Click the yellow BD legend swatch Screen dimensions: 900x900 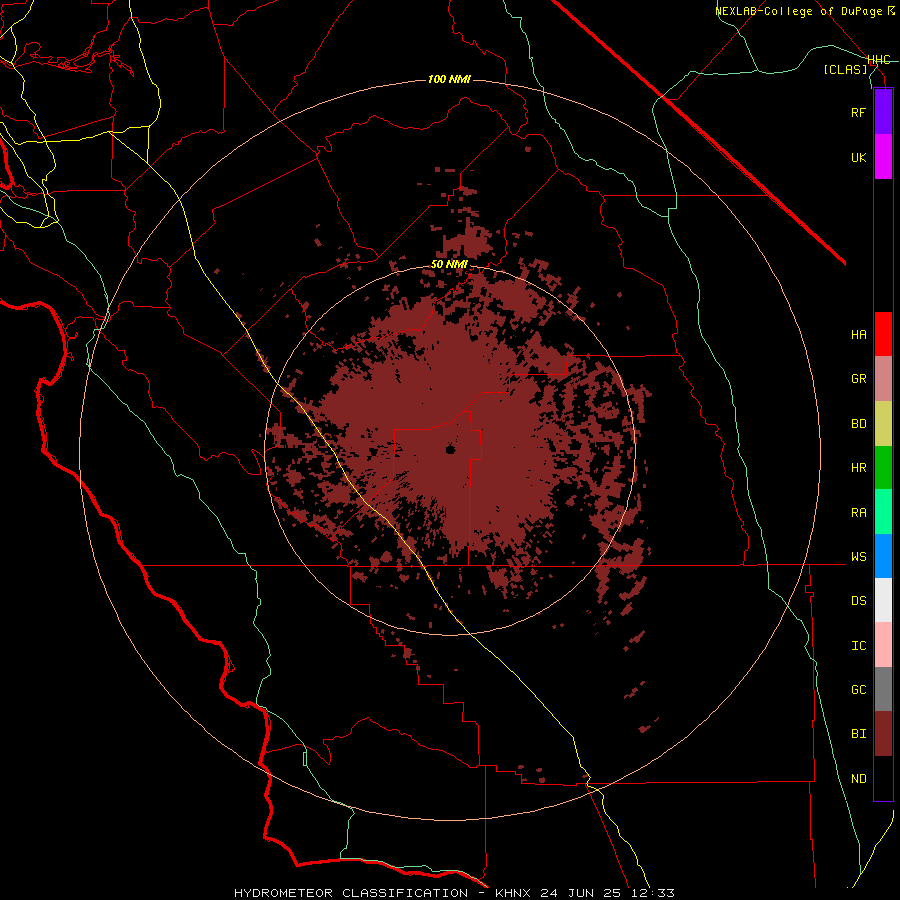[x=883, y=424]
